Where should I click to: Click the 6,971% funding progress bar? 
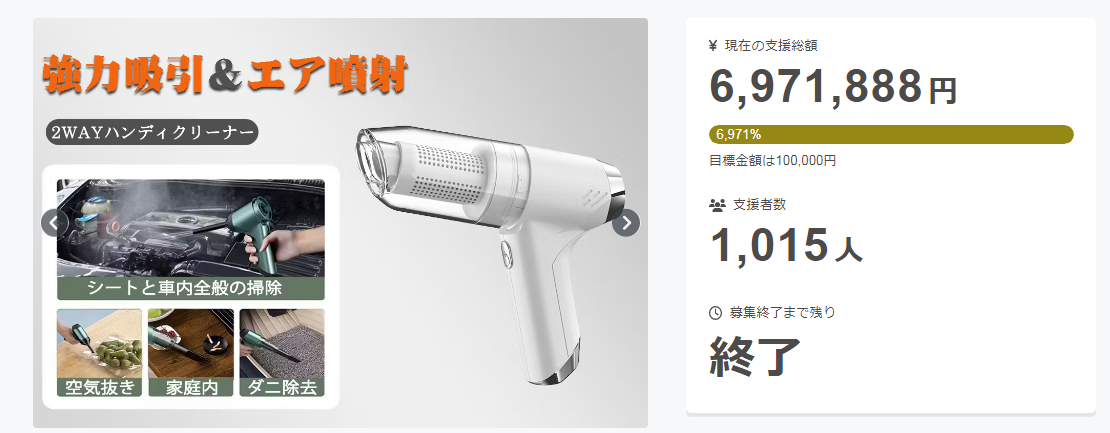click(891, 134)
